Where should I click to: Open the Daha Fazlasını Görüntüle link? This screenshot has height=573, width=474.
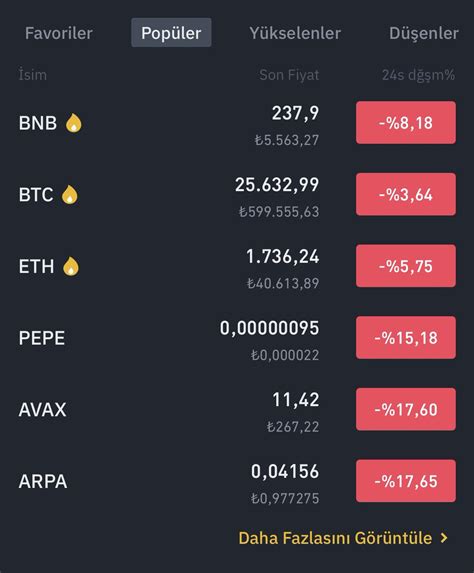tap(335, 538)
